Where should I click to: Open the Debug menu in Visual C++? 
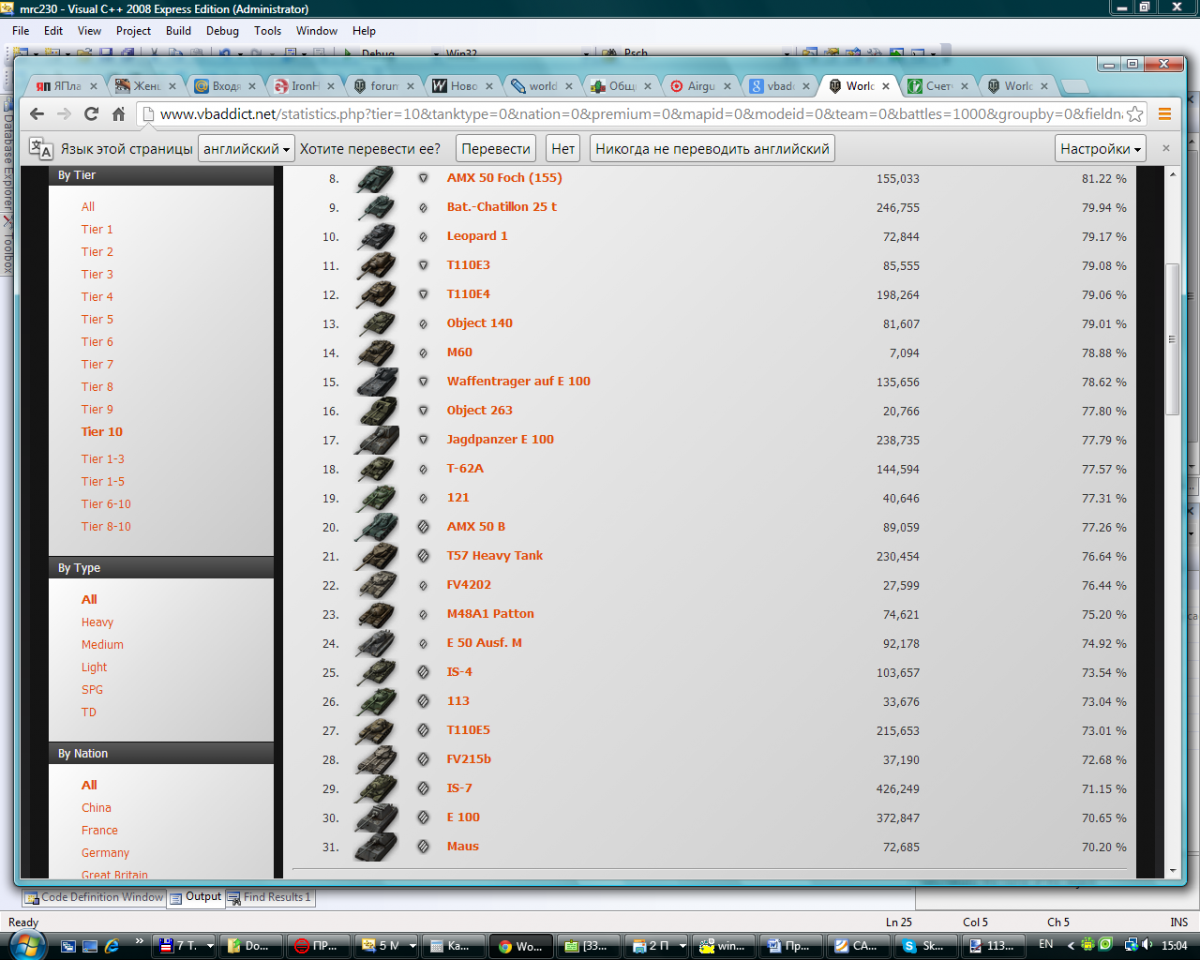tap(222, 31)
